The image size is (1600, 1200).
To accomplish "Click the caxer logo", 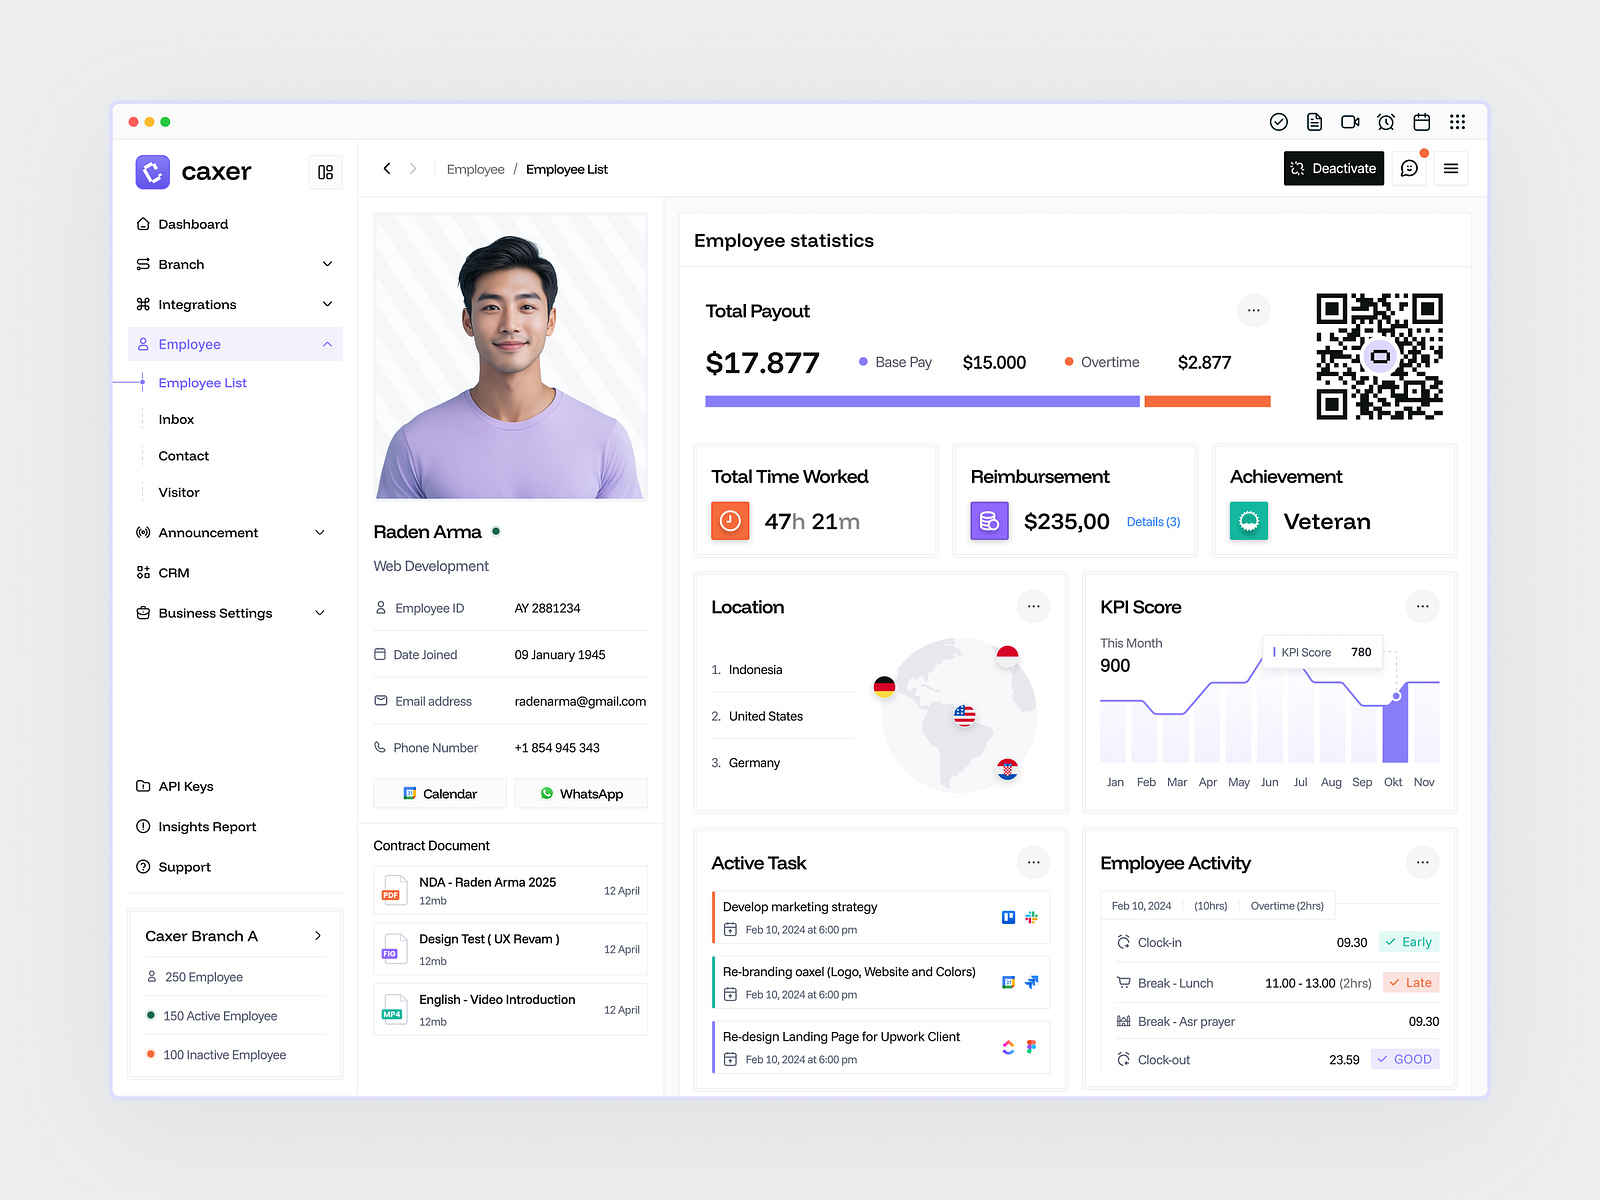I will tap(153, 172).
